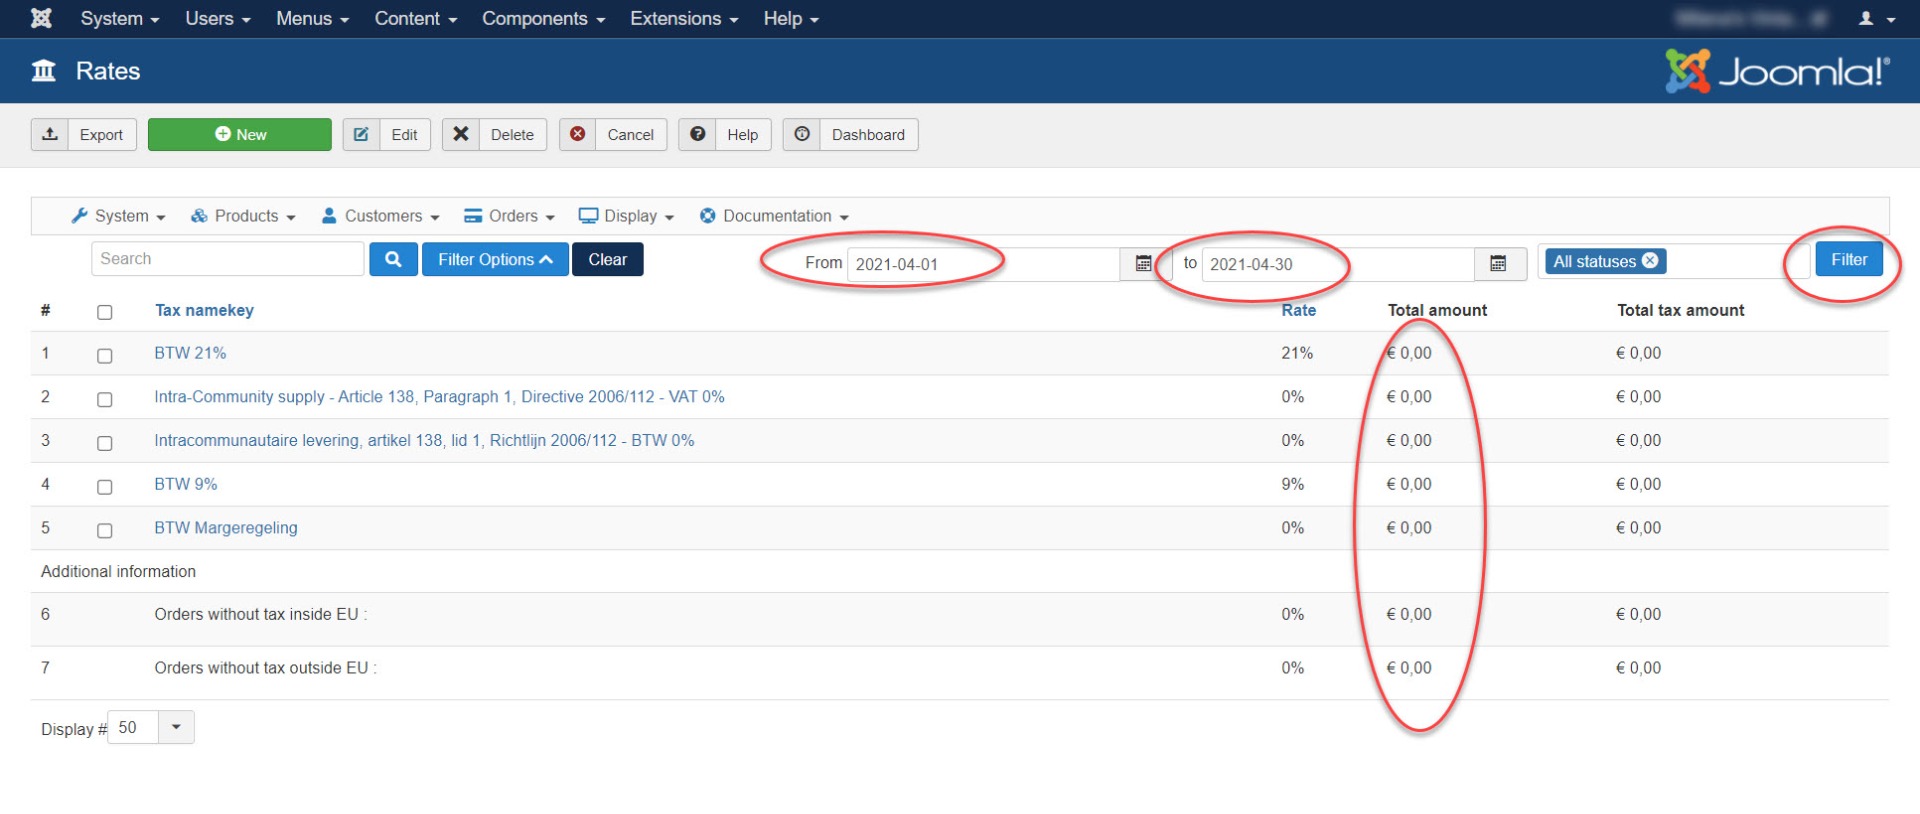
Task: Collapse the Filter Options panel
Action: click(495, 259)
